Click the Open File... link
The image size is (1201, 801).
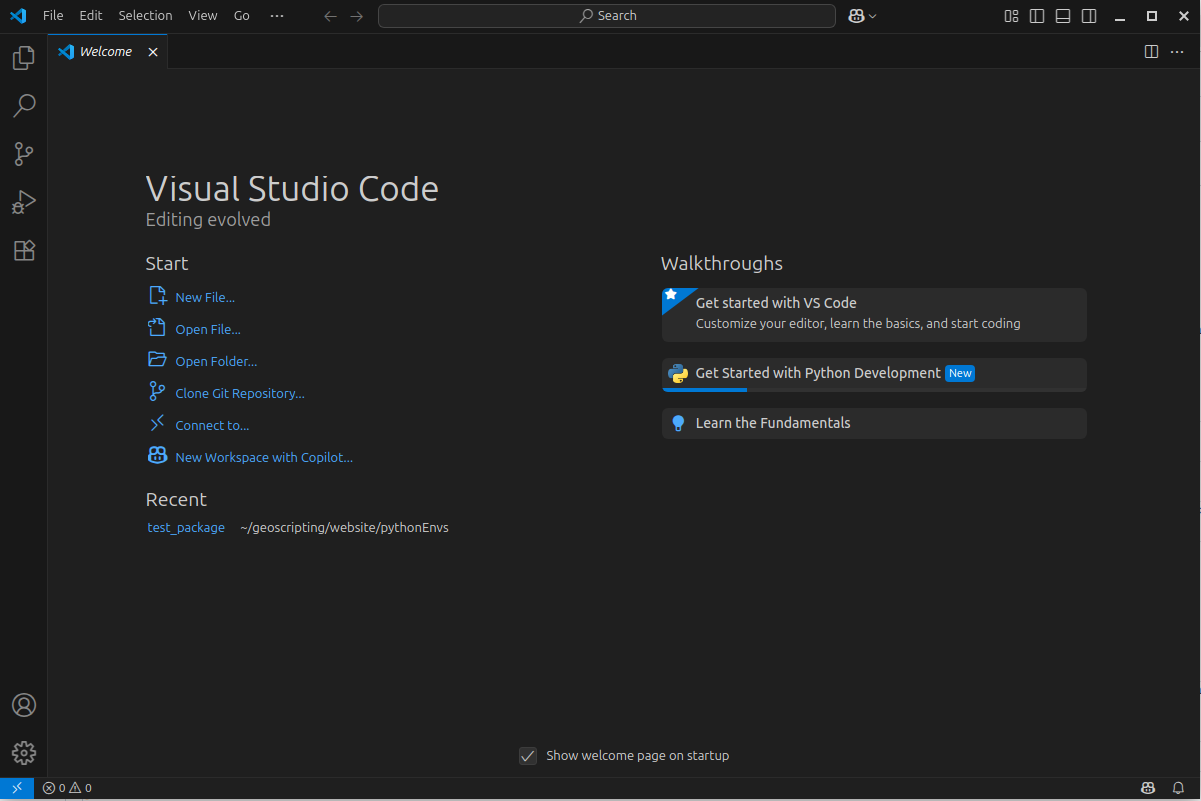tap(208, 329)
